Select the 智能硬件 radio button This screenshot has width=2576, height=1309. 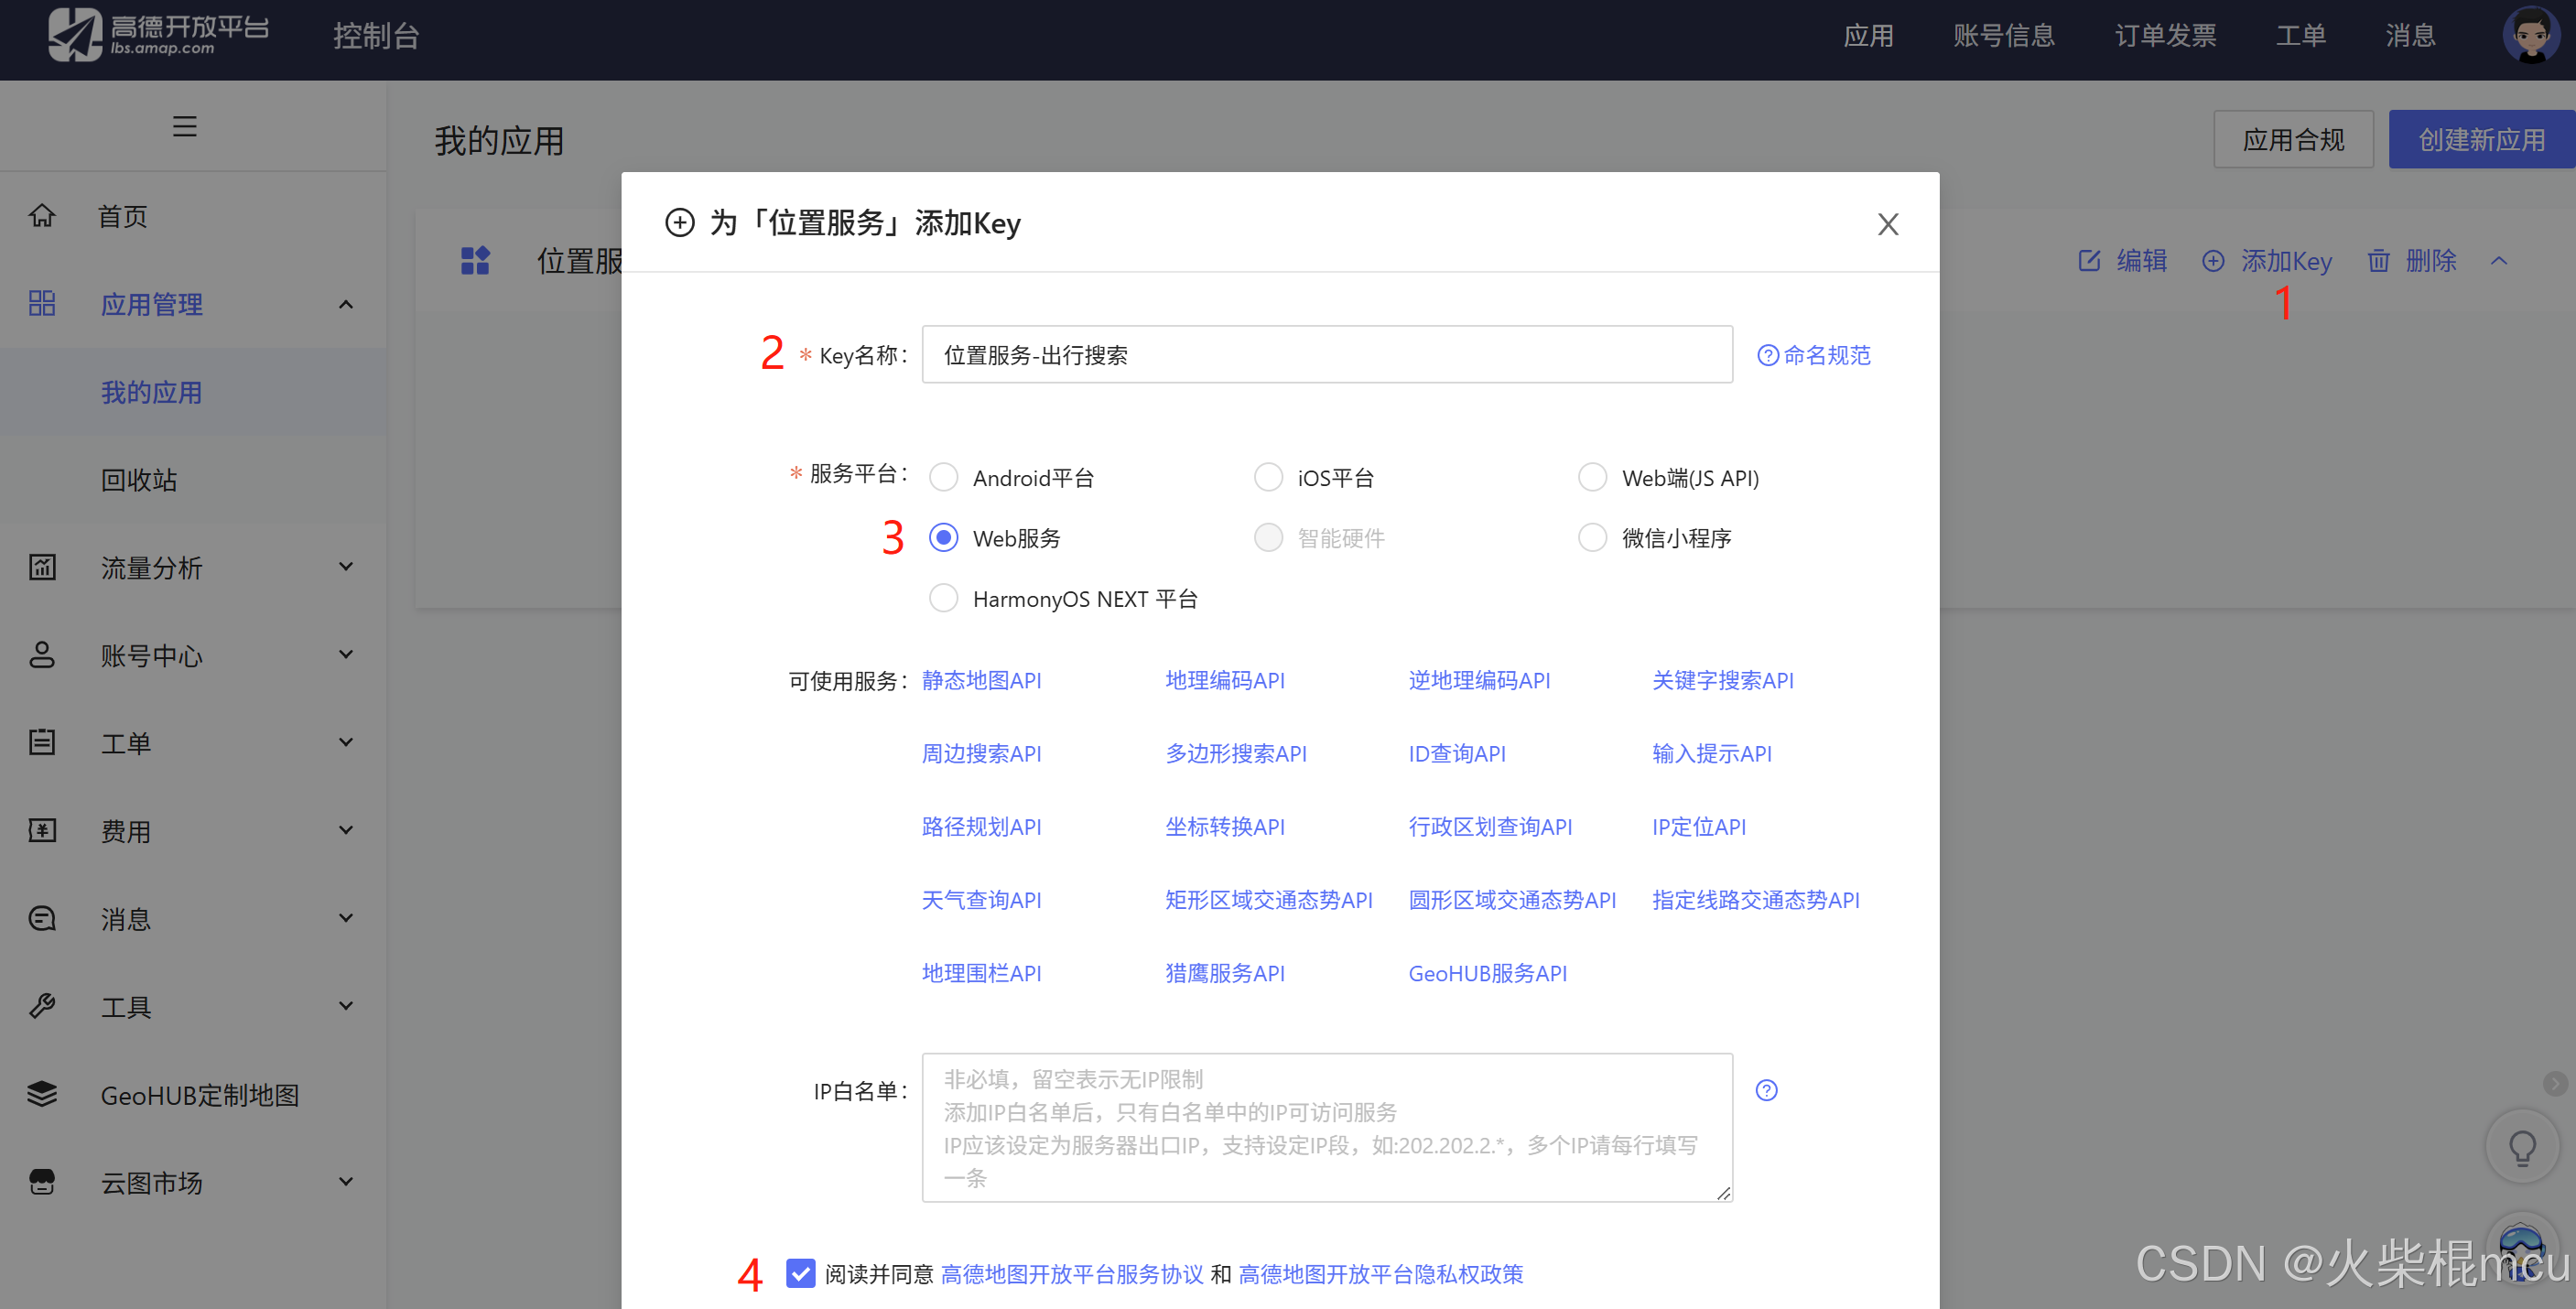1267,538
